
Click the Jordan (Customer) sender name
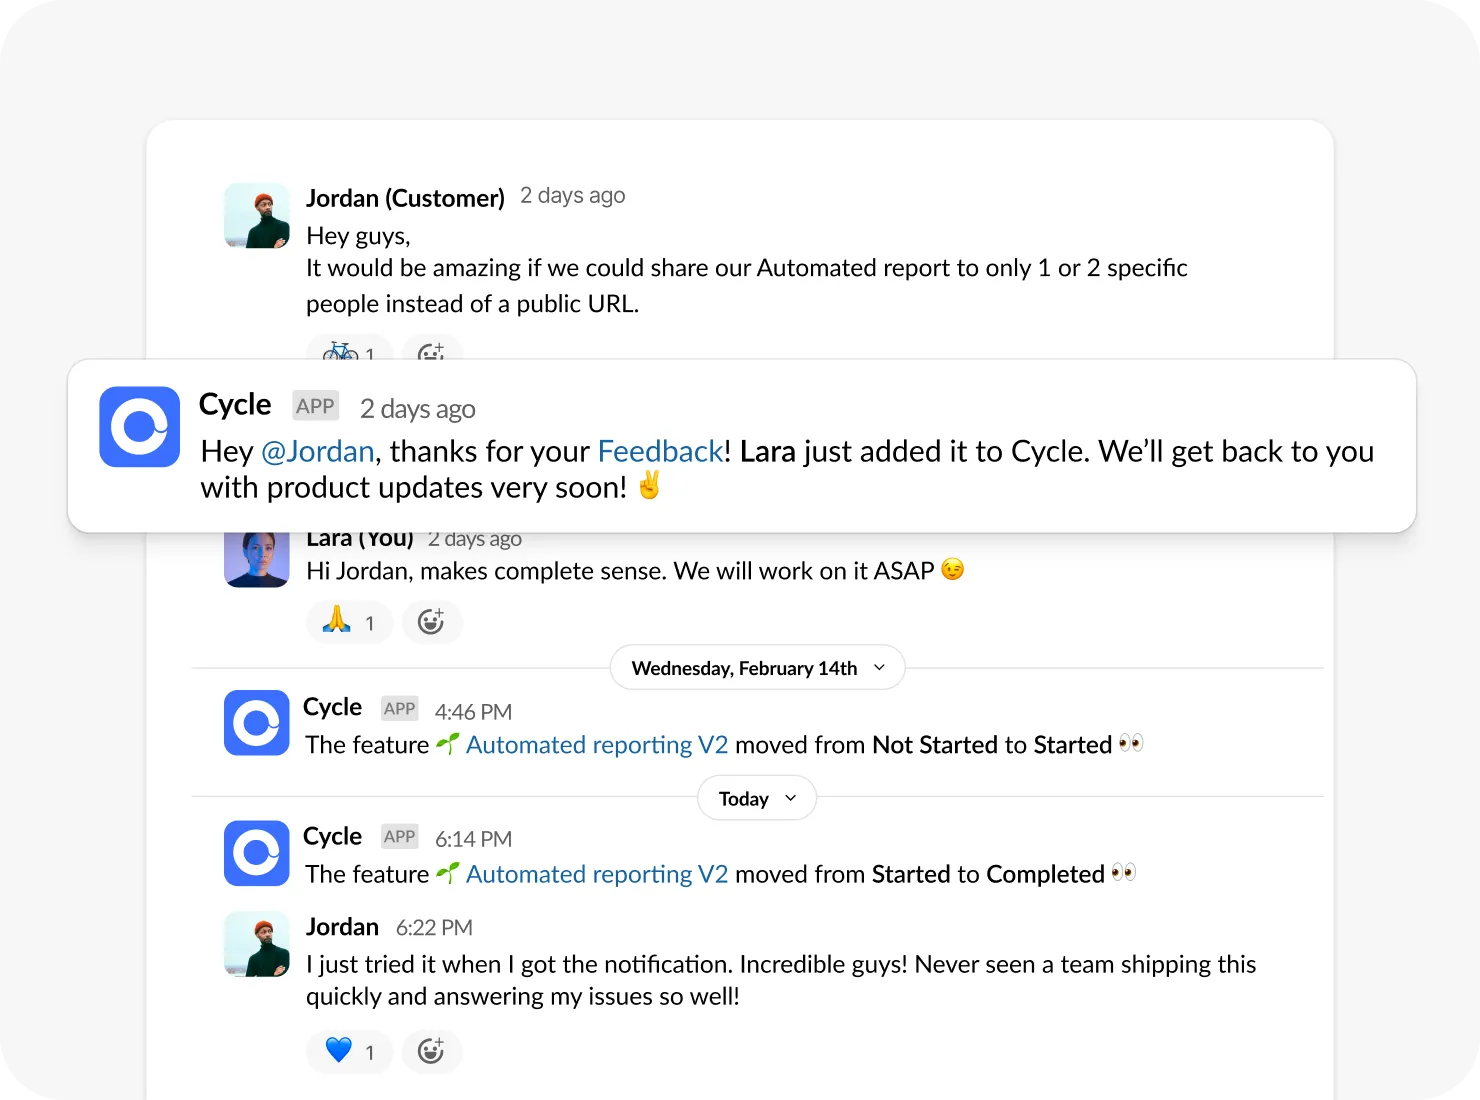point(405,198)
